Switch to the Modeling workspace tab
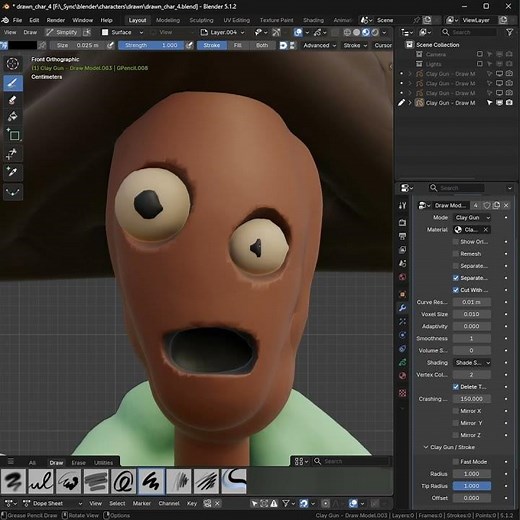This screenshot has height=520, width=520. 168,20
